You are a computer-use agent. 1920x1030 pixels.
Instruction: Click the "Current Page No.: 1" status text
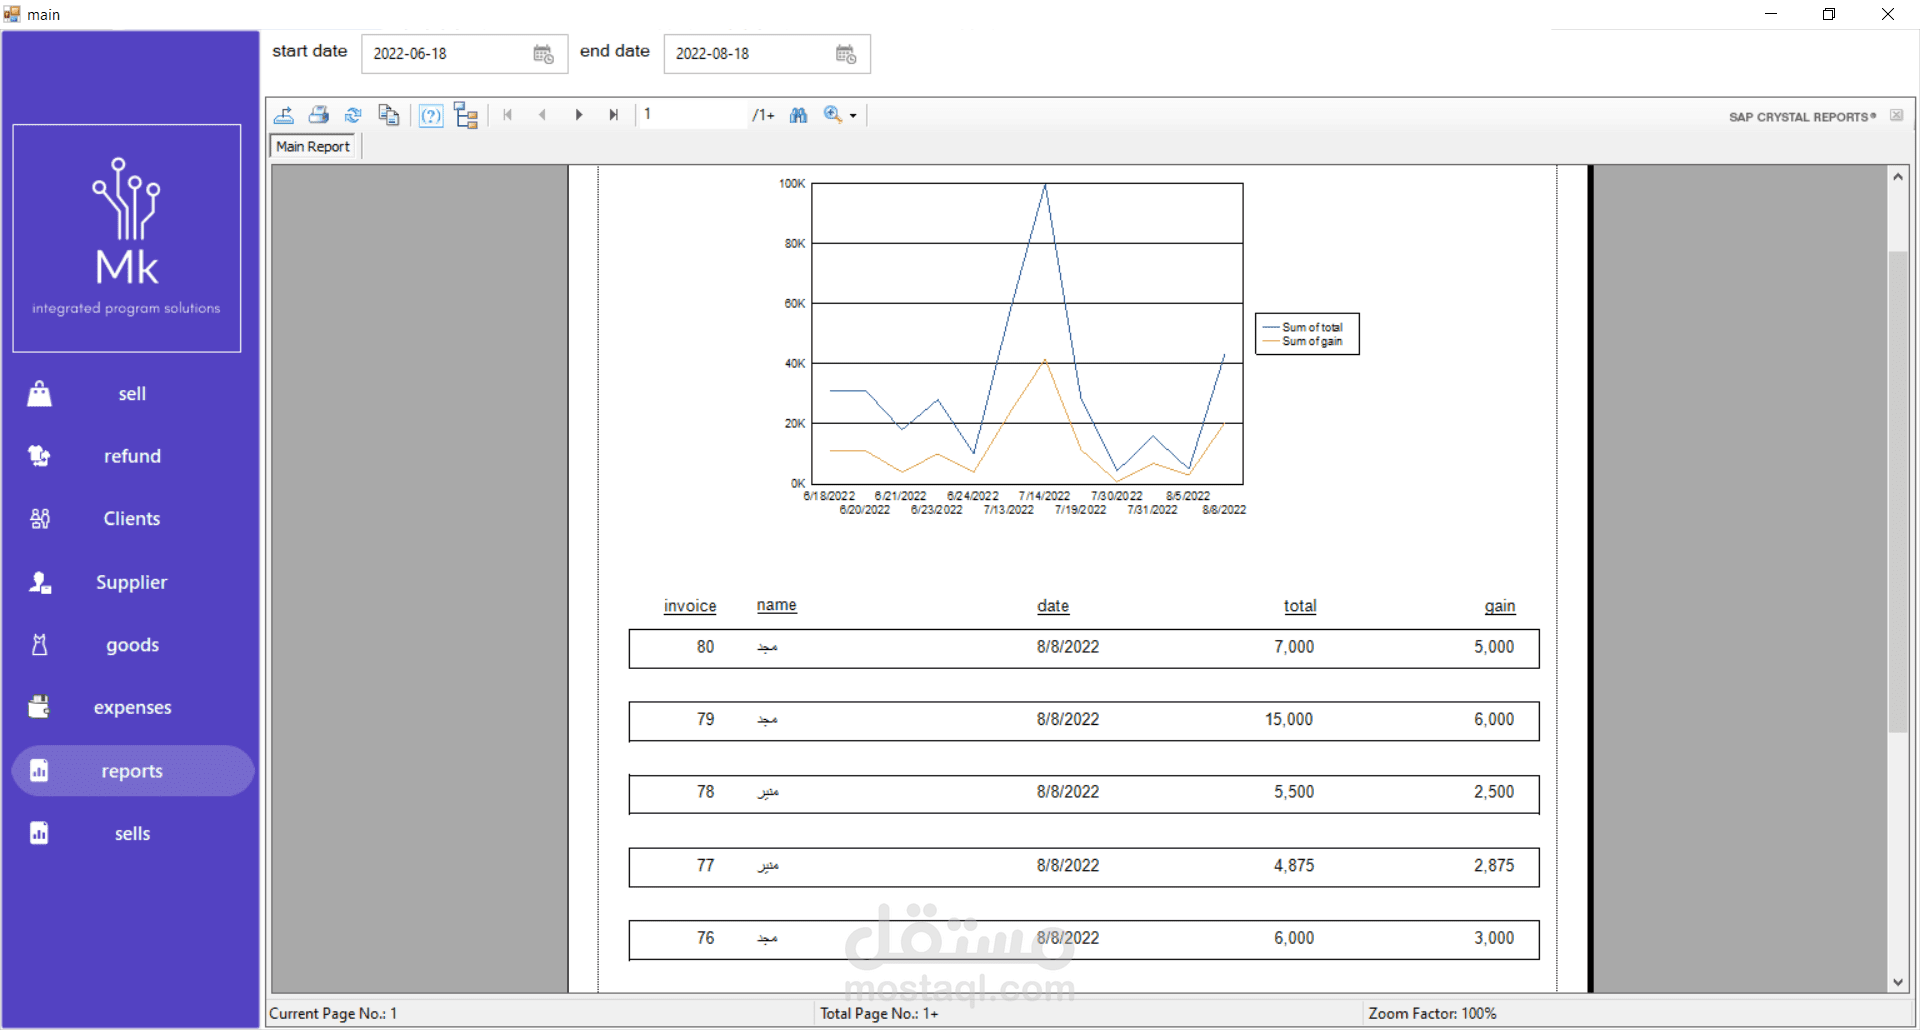click(333, 1013)
